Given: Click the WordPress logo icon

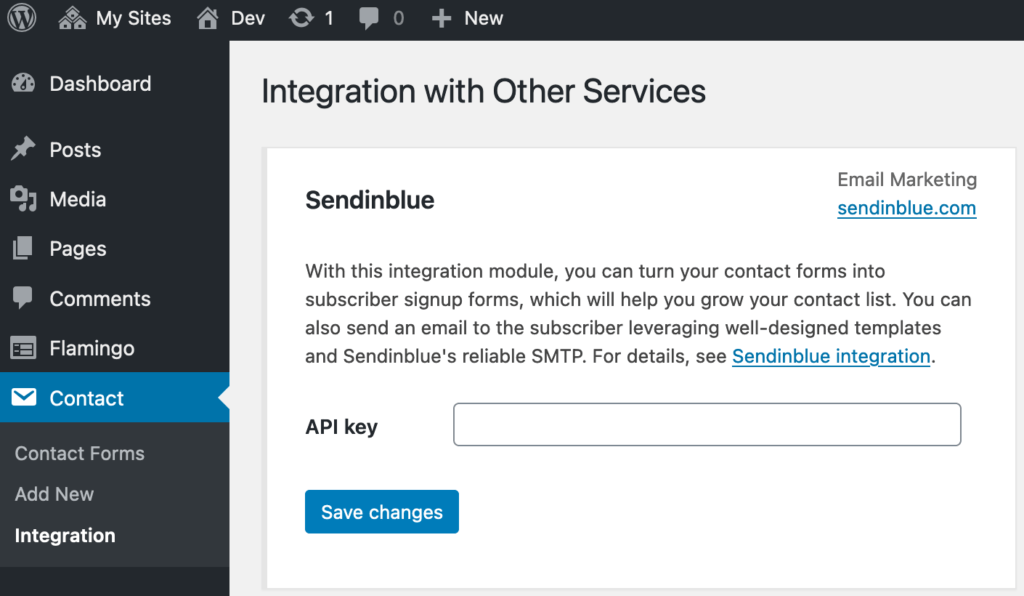Looking at the screenshot, I should [x=22, y=18].
